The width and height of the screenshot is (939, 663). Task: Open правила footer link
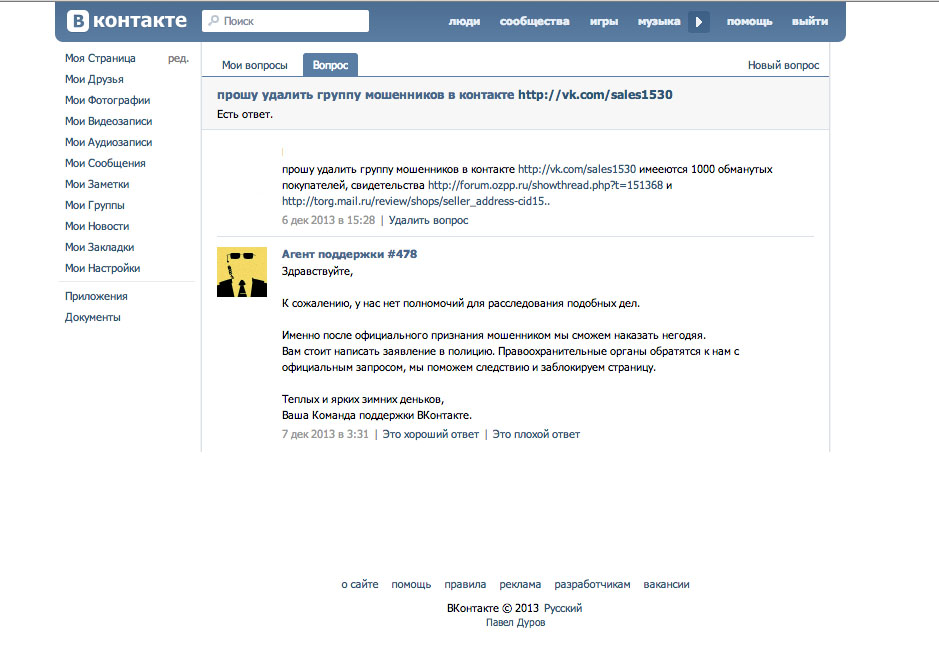click(465, 584)
